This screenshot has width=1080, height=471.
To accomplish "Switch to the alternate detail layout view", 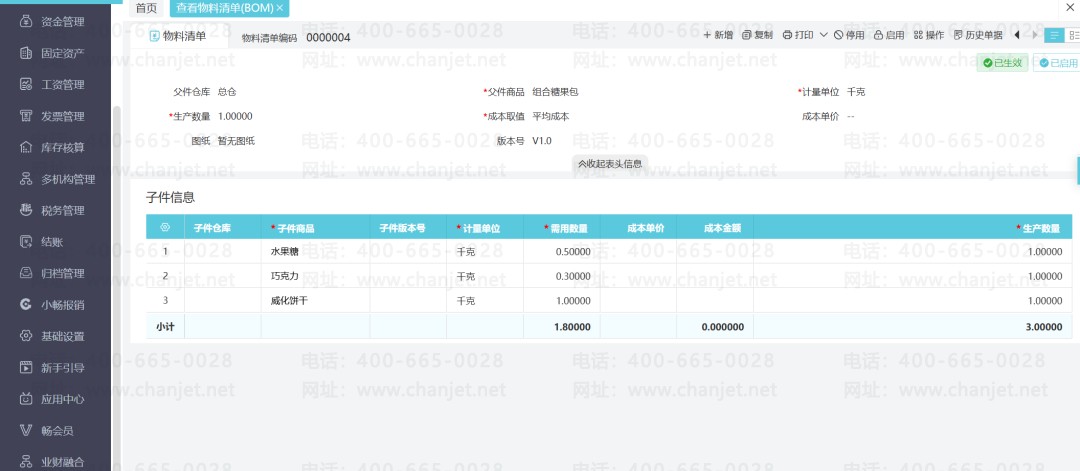I will click(x=1072, y=35).
